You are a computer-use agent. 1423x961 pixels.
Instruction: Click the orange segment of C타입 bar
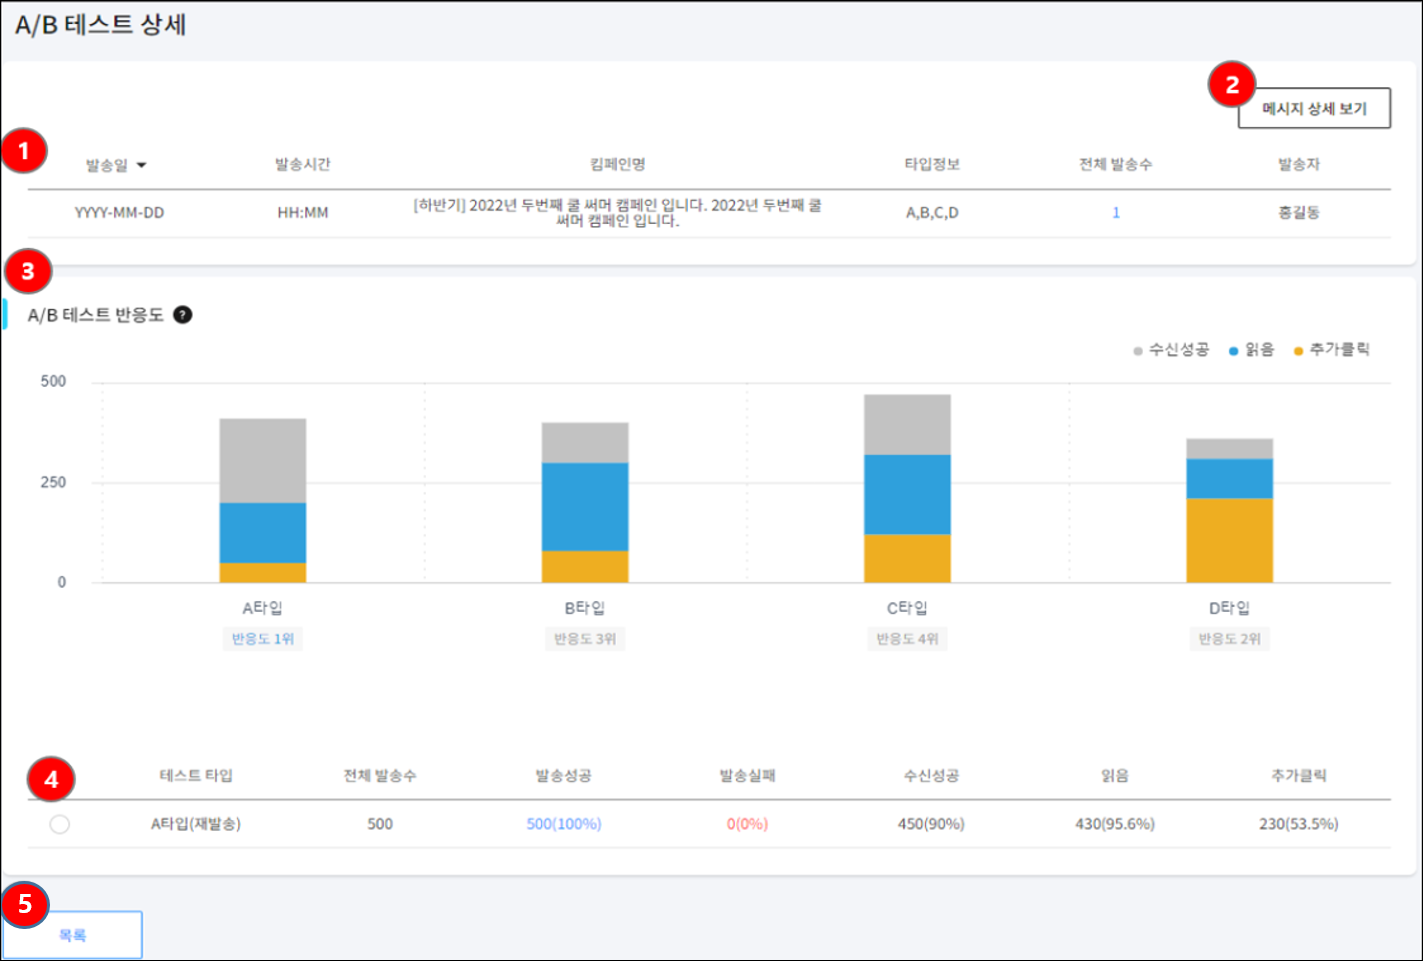pos(907,559)
